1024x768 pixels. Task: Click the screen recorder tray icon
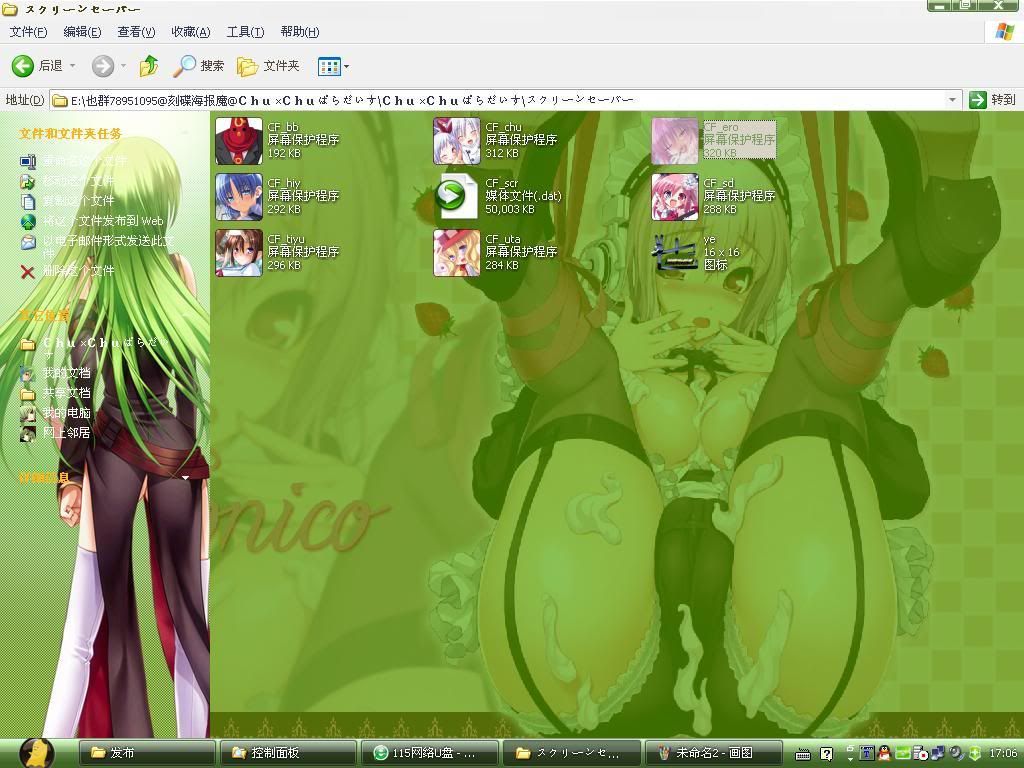[921, 753]
